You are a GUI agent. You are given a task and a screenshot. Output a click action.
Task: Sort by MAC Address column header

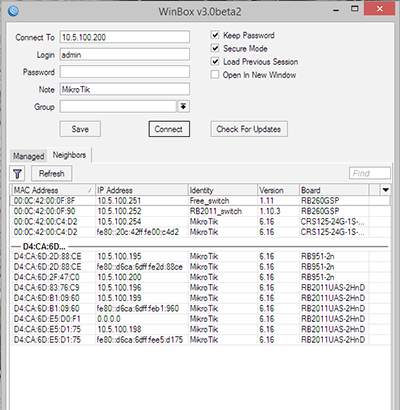(x=53, y=190)
